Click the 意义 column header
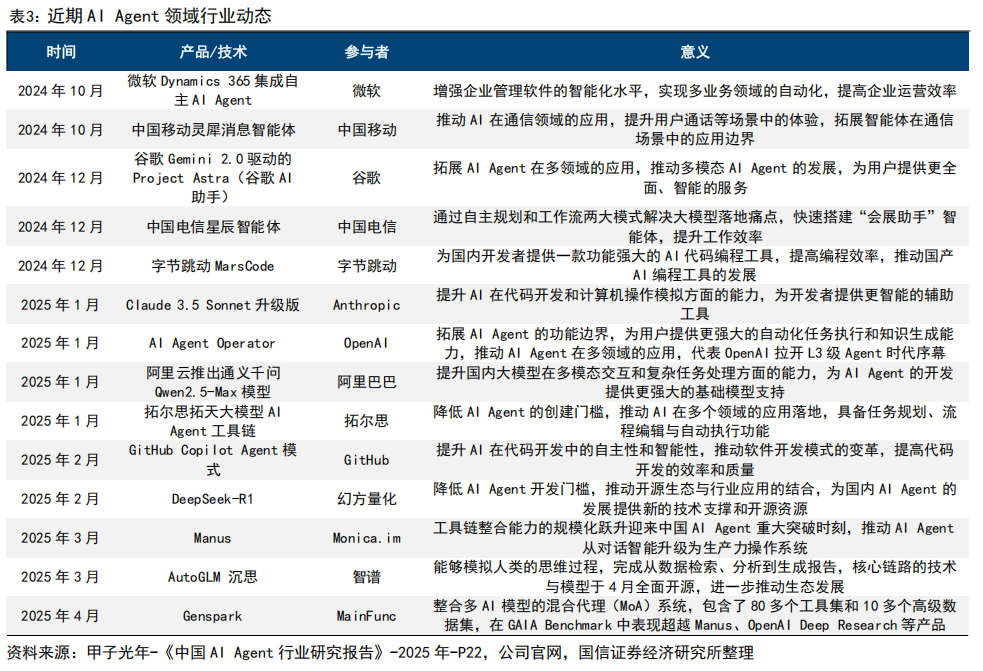Viewport: 983px width, 671px height. point(695,52)
